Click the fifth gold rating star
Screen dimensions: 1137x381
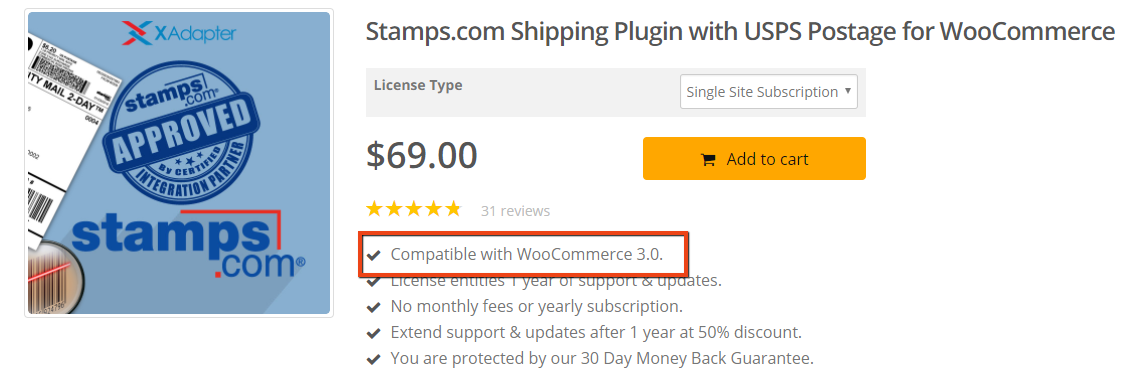(x=452, y=210)
